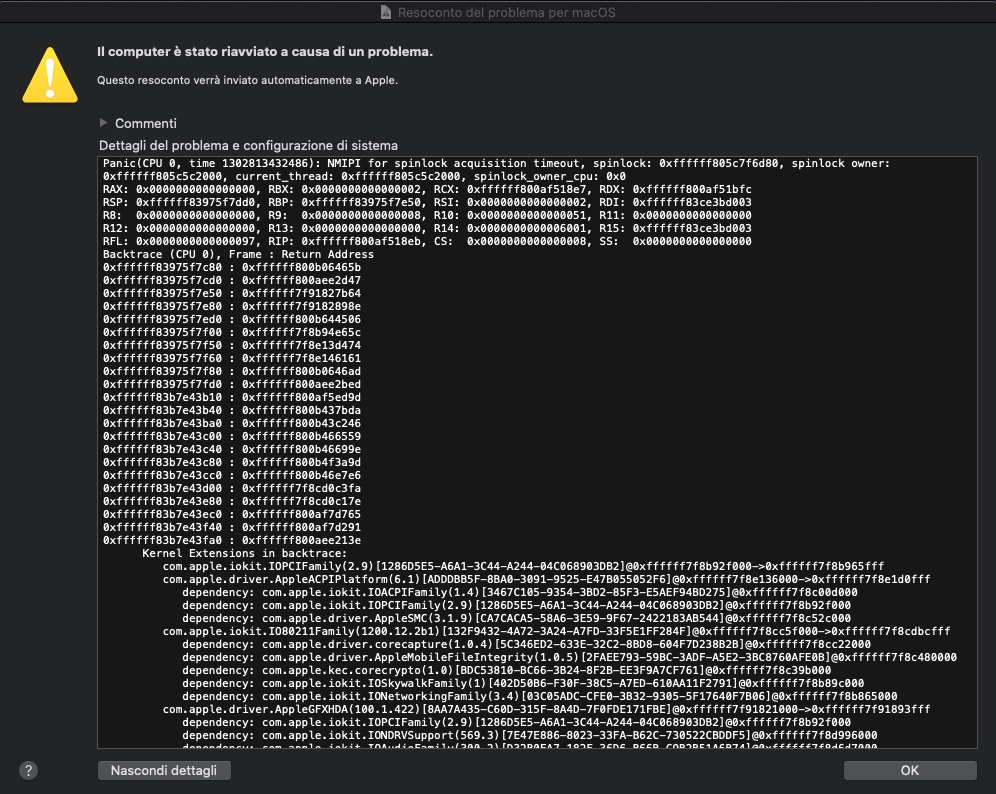Click backtrace row 0xffffff83b7e43fa0
The image size is (996, 794).
(x=232, y=541)
